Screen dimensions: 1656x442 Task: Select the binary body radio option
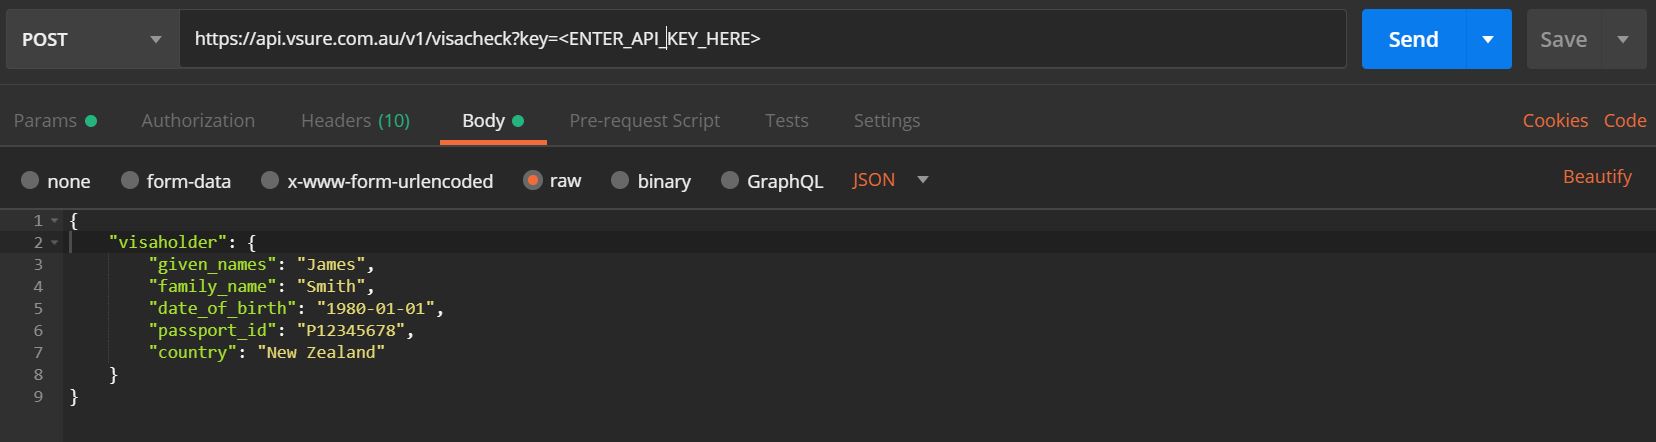(620, 181)
